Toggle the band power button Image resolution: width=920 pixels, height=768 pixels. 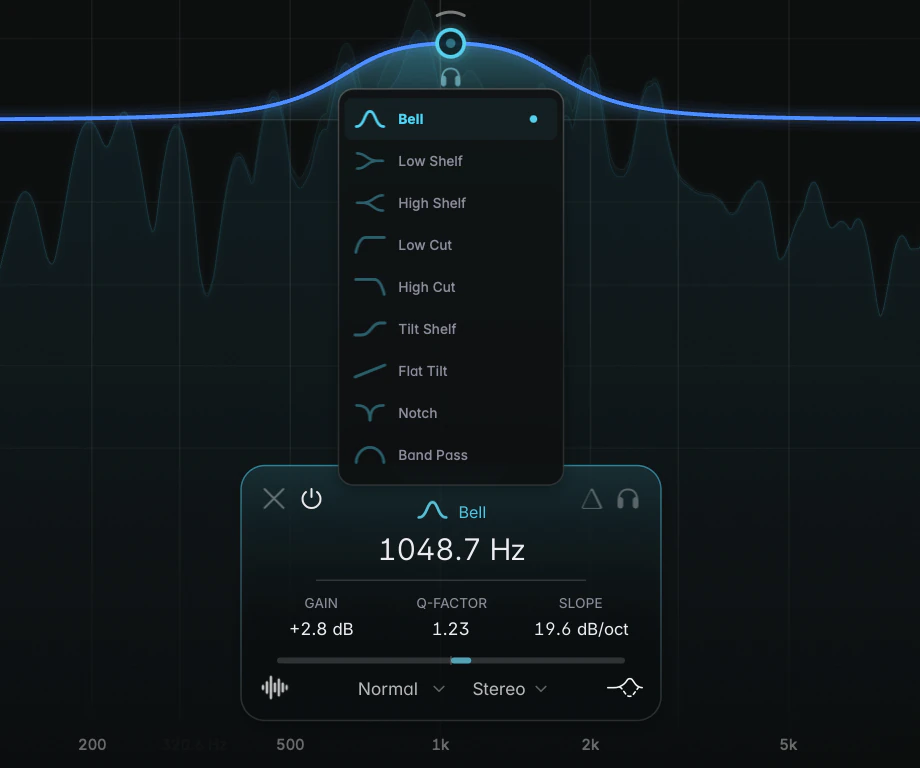(x=311, y=499)
